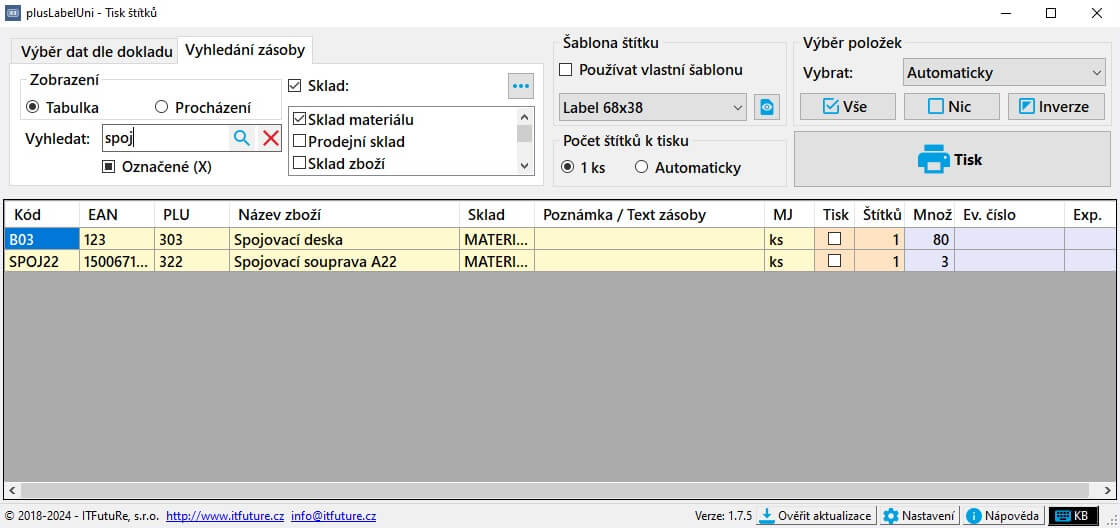
Task: Open Nastavení gear settings
Action: point(919,516)
